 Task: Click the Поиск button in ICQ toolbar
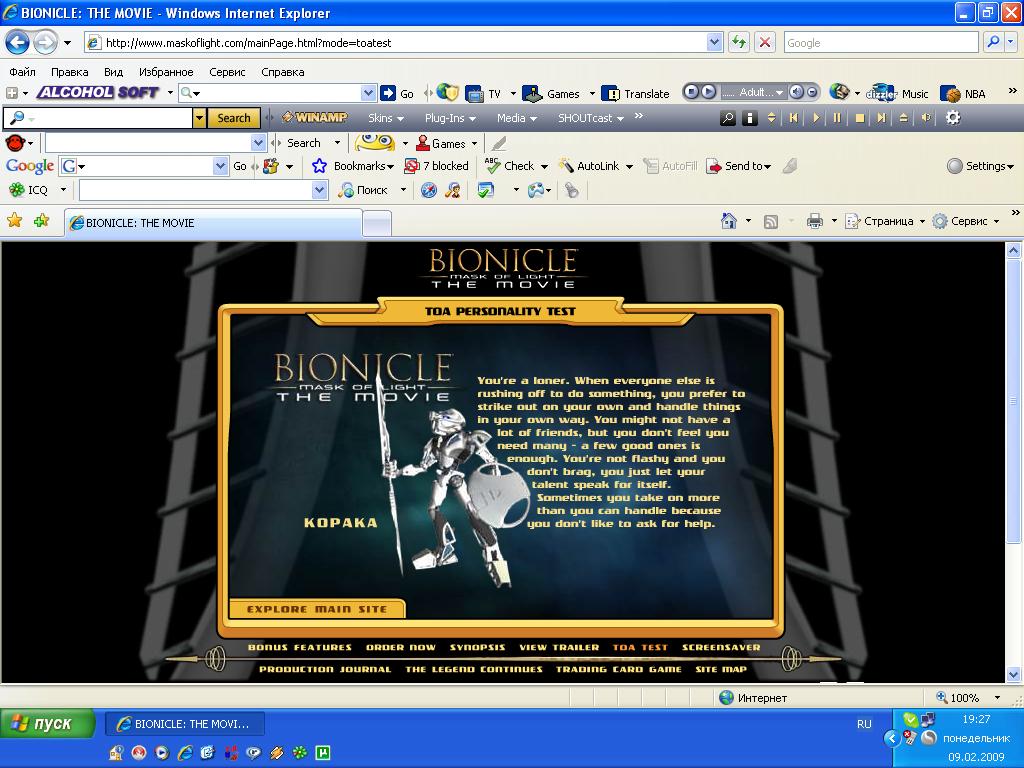tap(363, 190)
